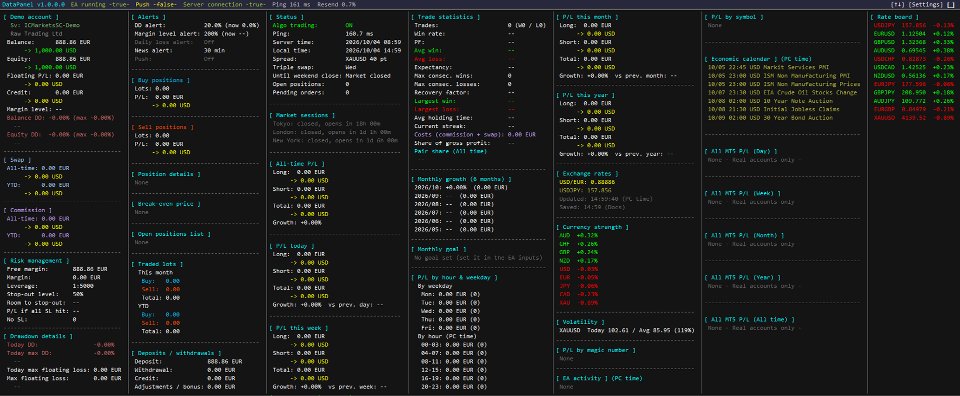960x396 pixels.
Task: Click the 'USD/EUR: 0.88886' rate line
Action: [x=587, y=182]
